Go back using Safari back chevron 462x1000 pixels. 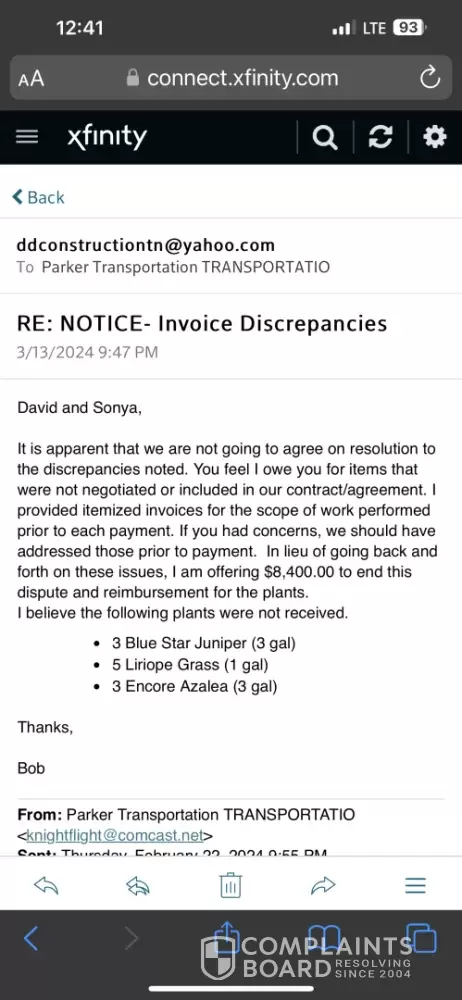coord(31,938)
